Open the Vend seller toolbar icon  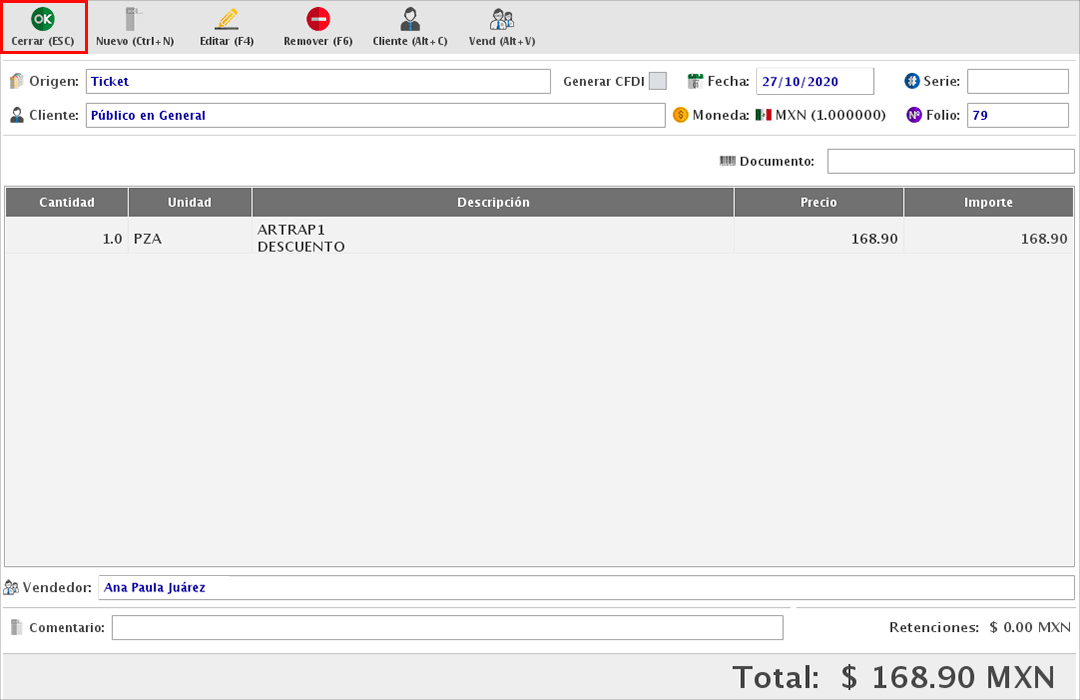coord(502,19)
